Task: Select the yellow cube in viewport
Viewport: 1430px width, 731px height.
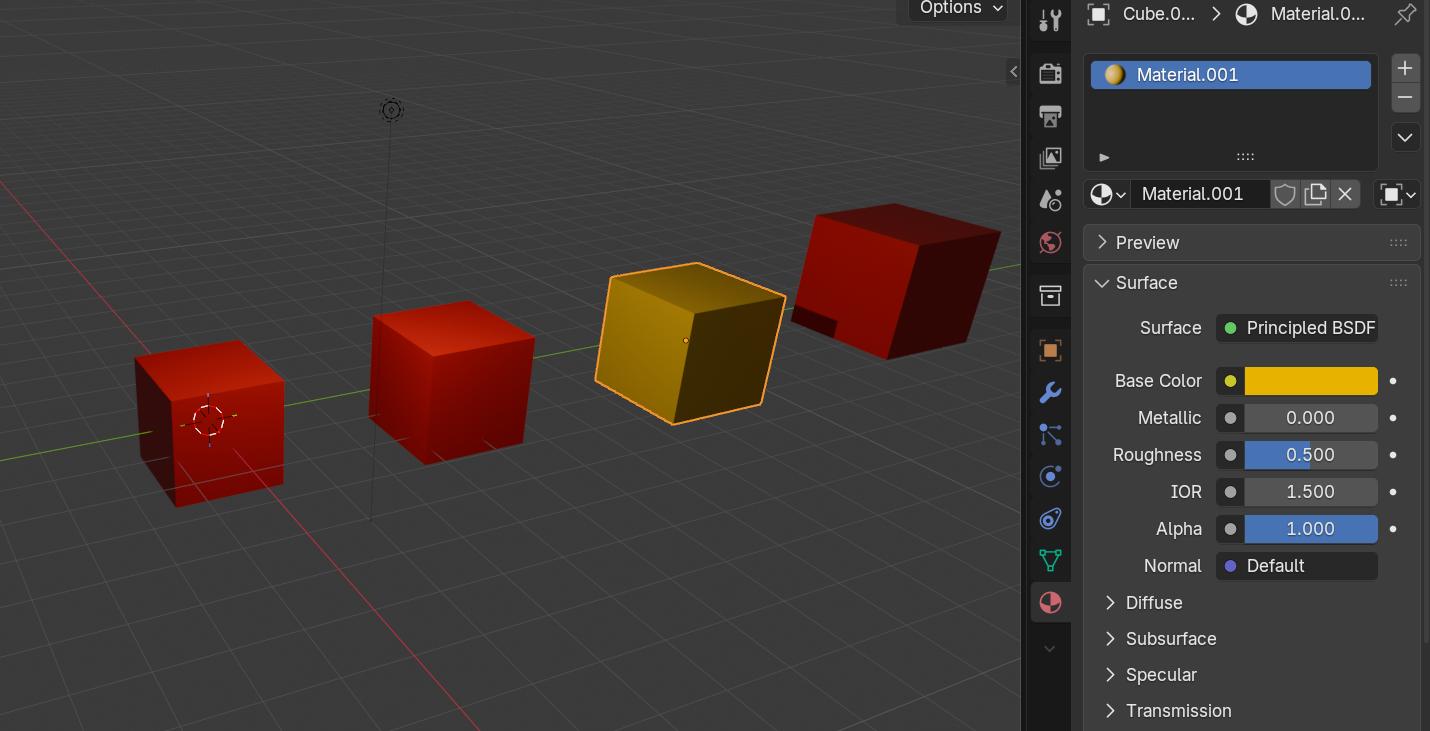Action: coord(689,343)
